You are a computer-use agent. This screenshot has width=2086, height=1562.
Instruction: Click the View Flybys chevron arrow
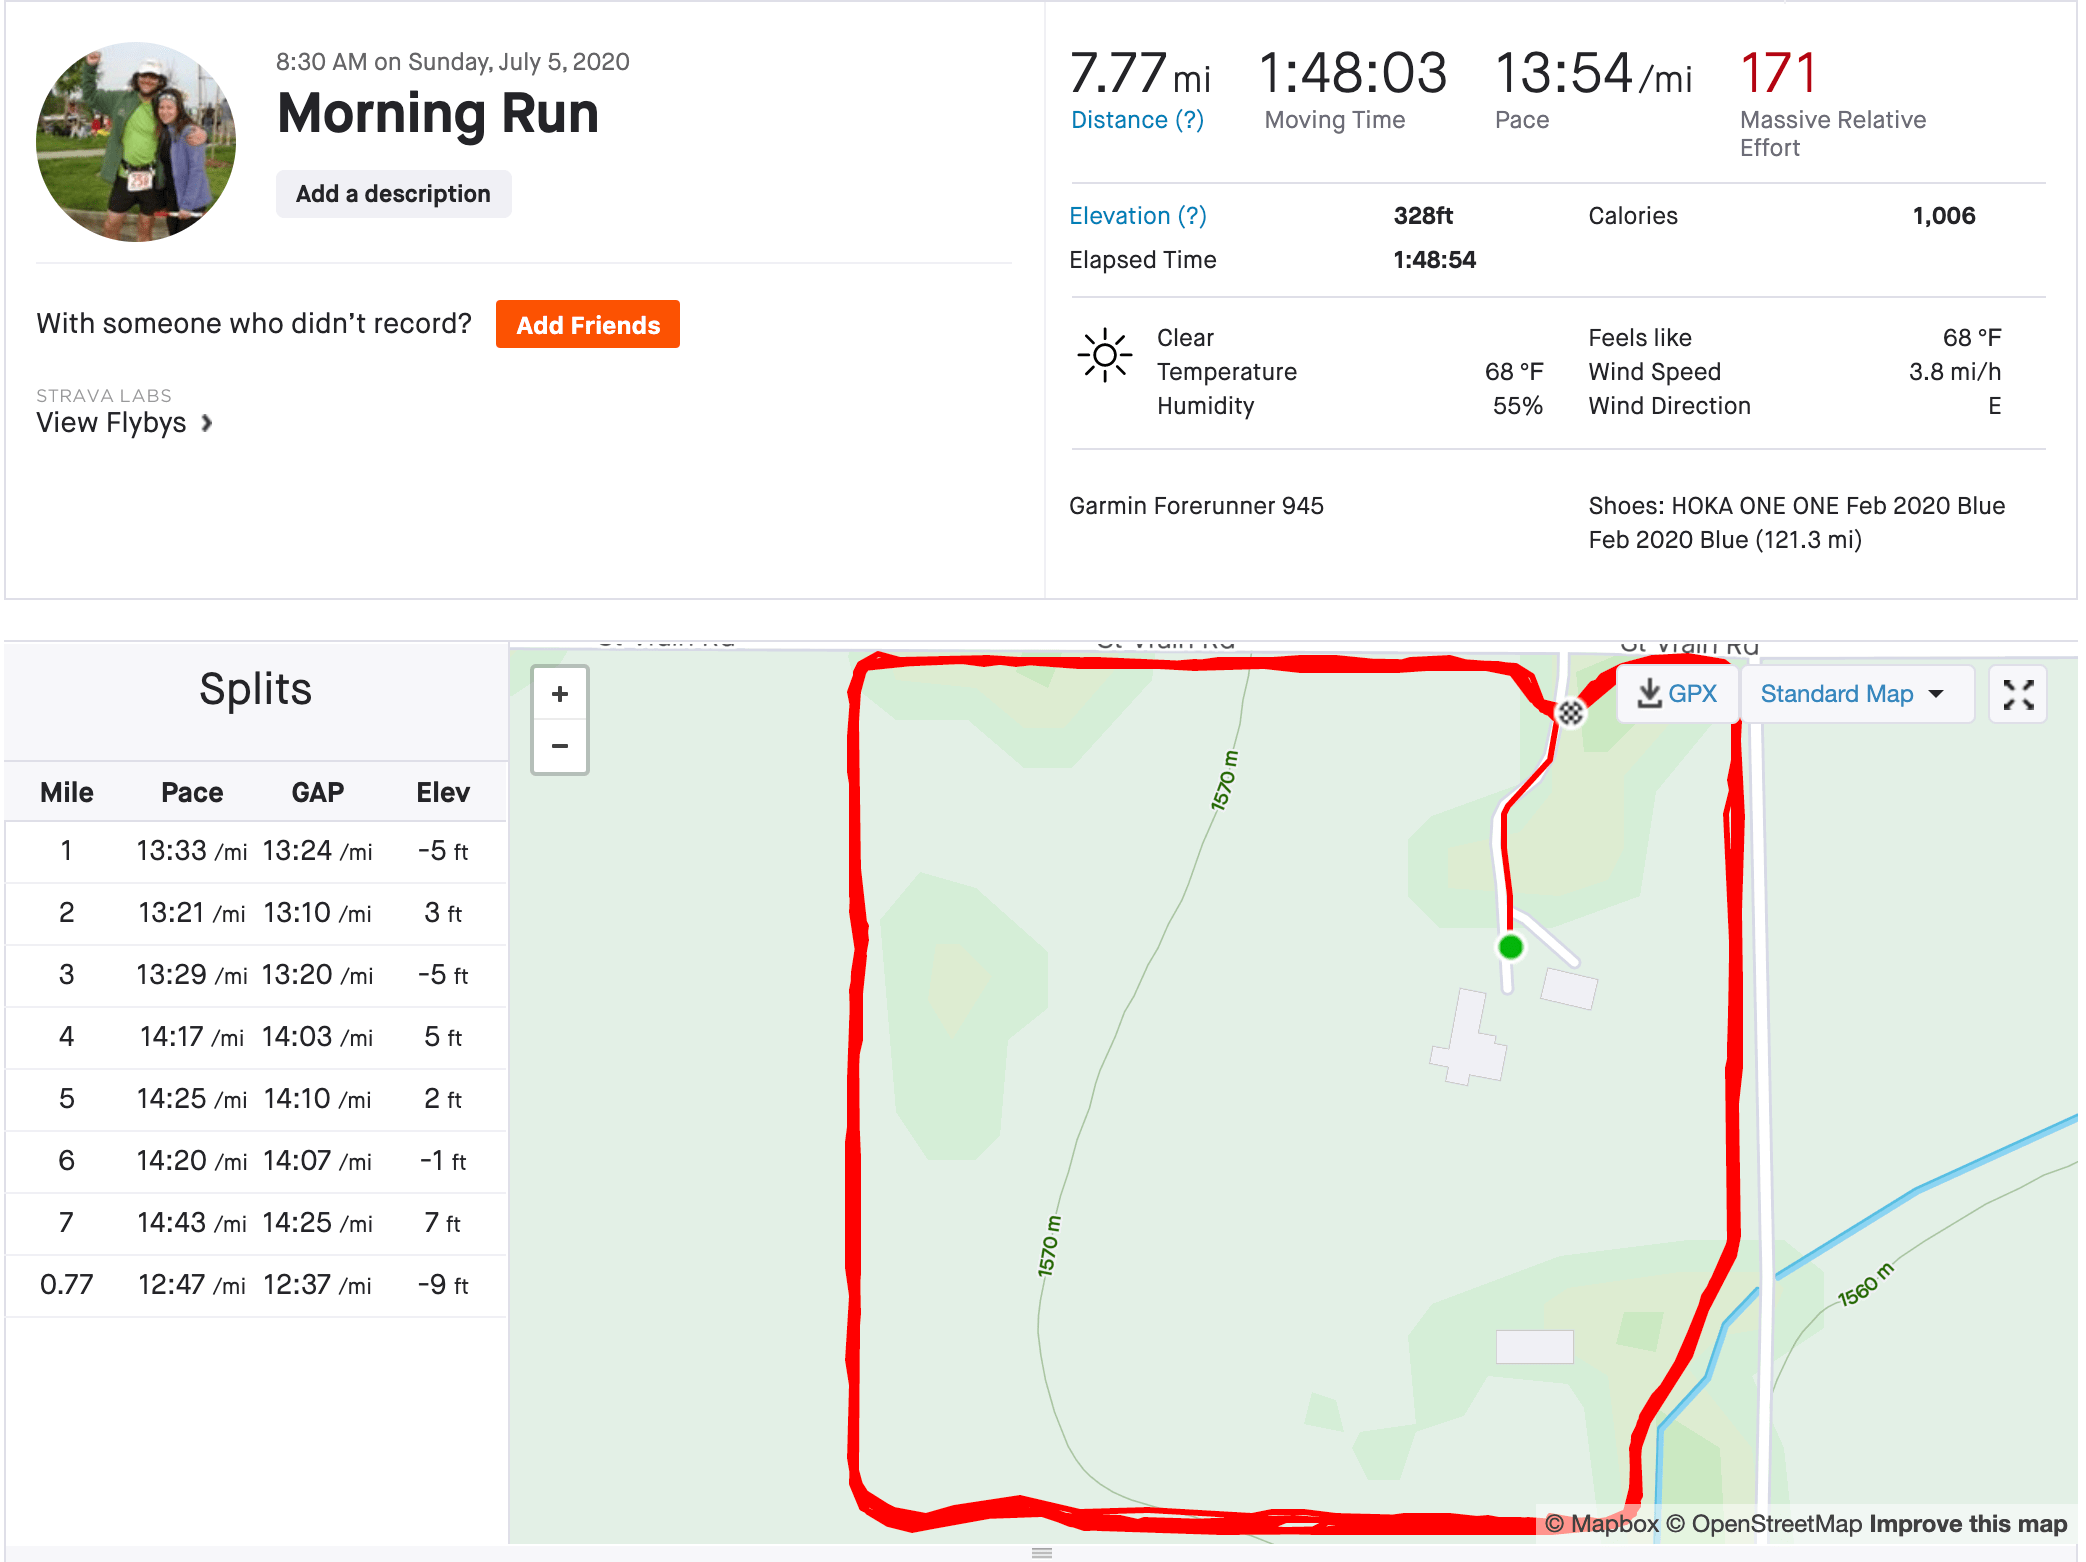[x=207, y=423]
